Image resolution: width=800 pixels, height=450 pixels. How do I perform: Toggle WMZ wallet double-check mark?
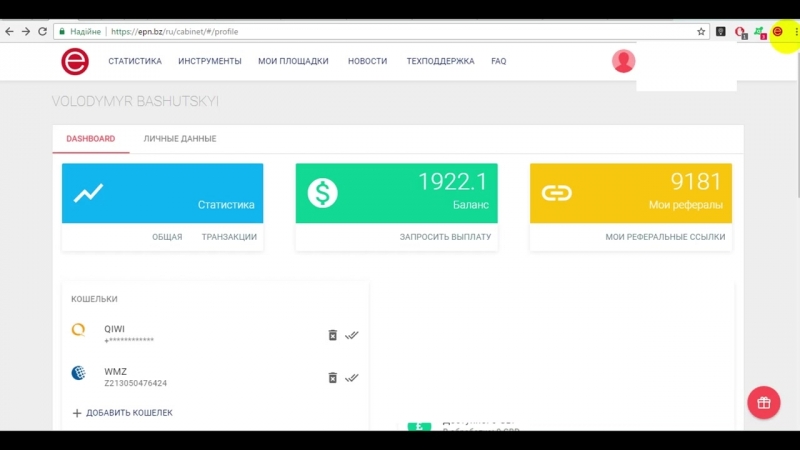352,378
